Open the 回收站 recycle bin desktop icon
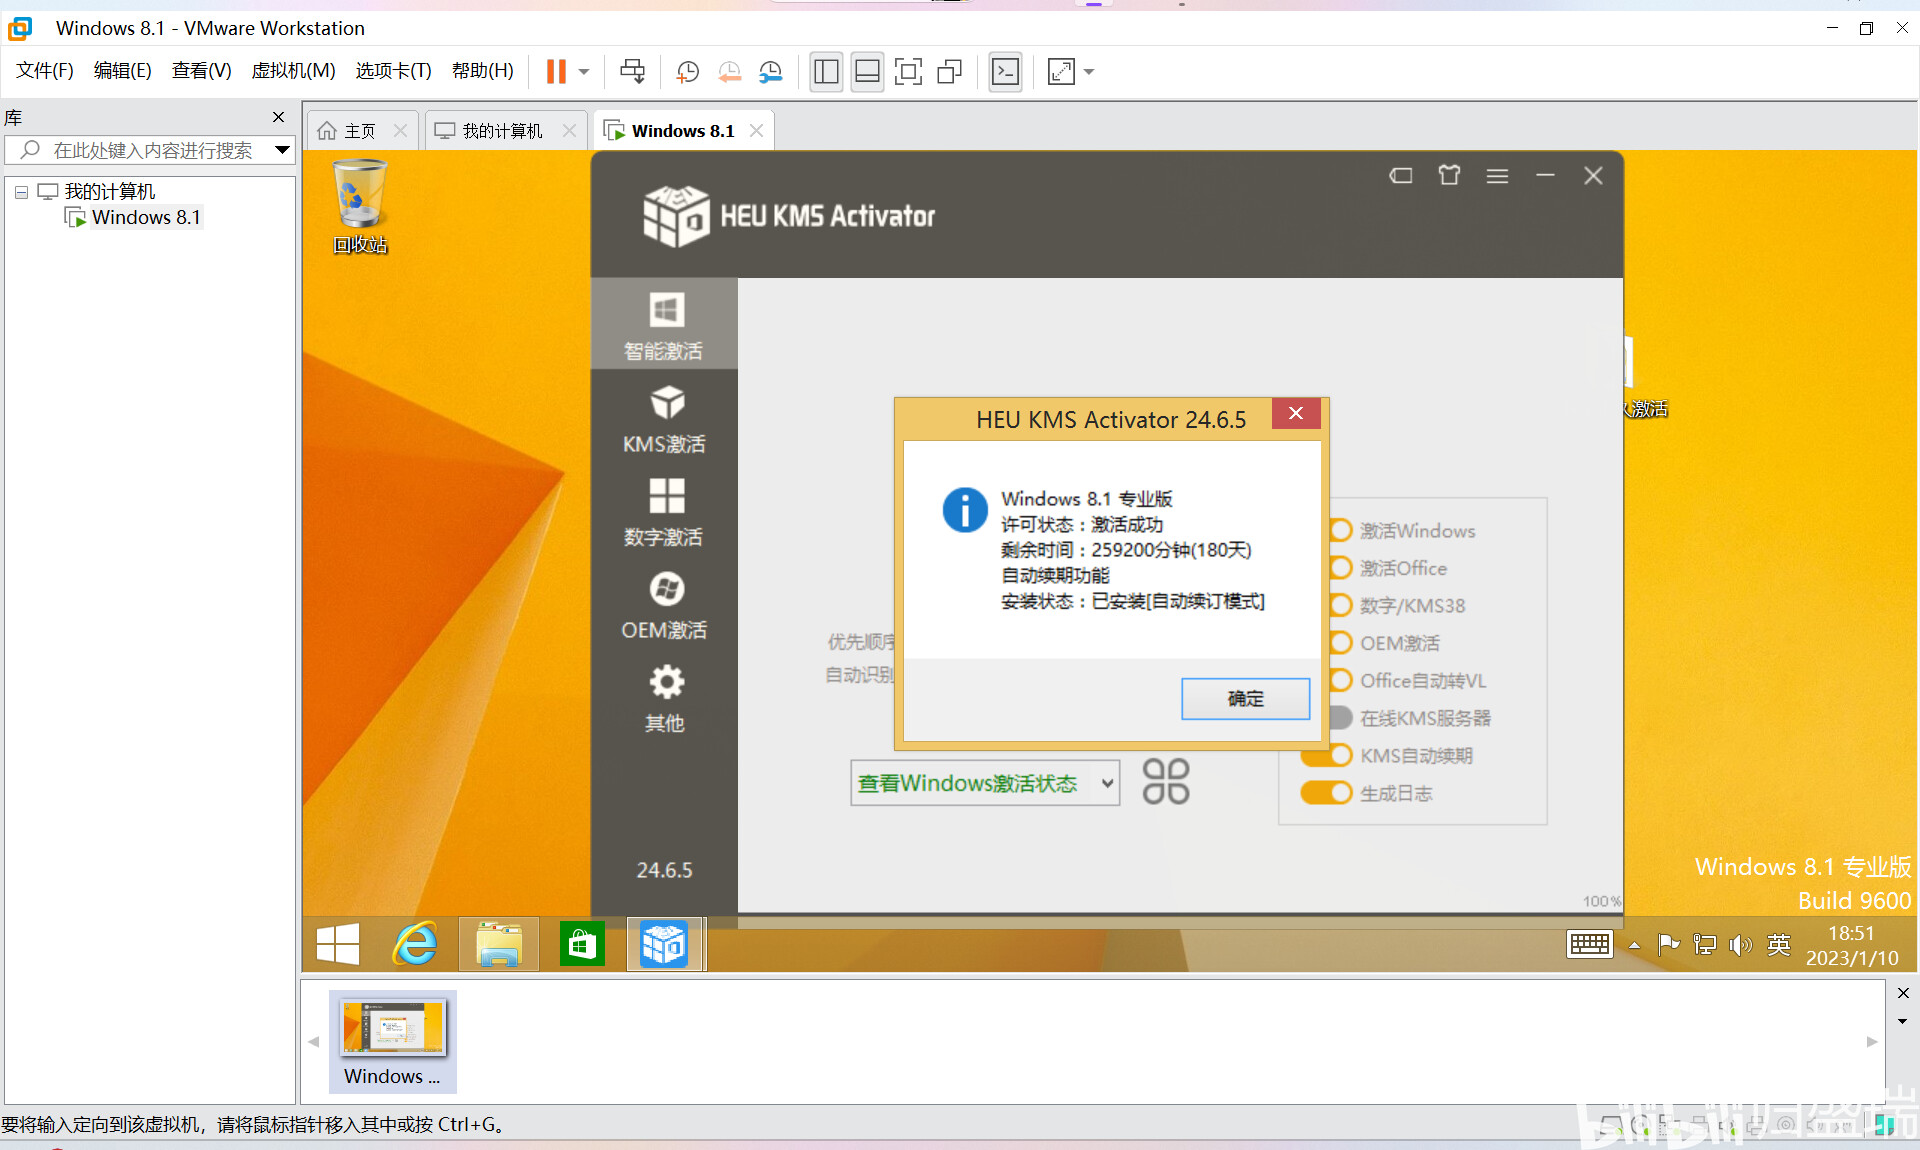 coord(359,207)
